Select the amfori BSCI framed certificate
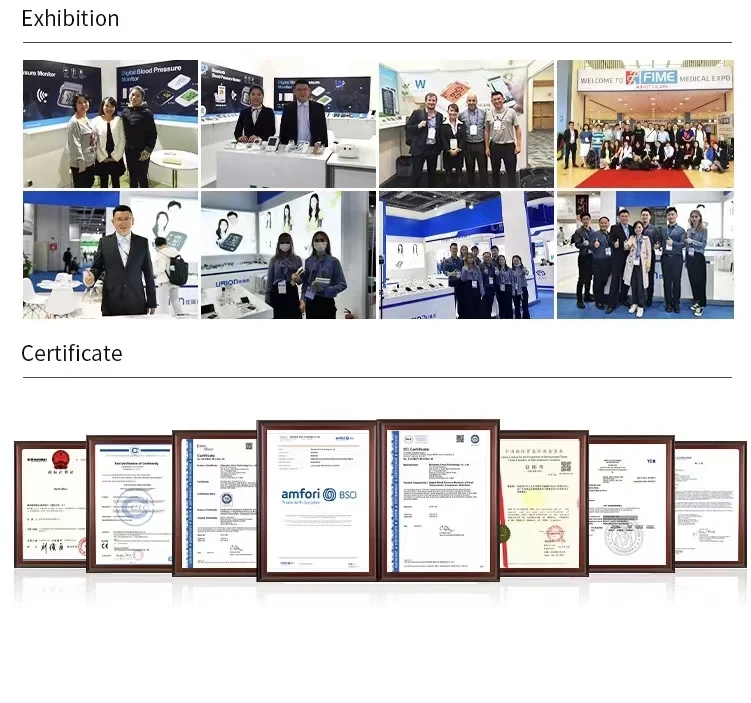751x703 pixels. (x=318, y=500)
